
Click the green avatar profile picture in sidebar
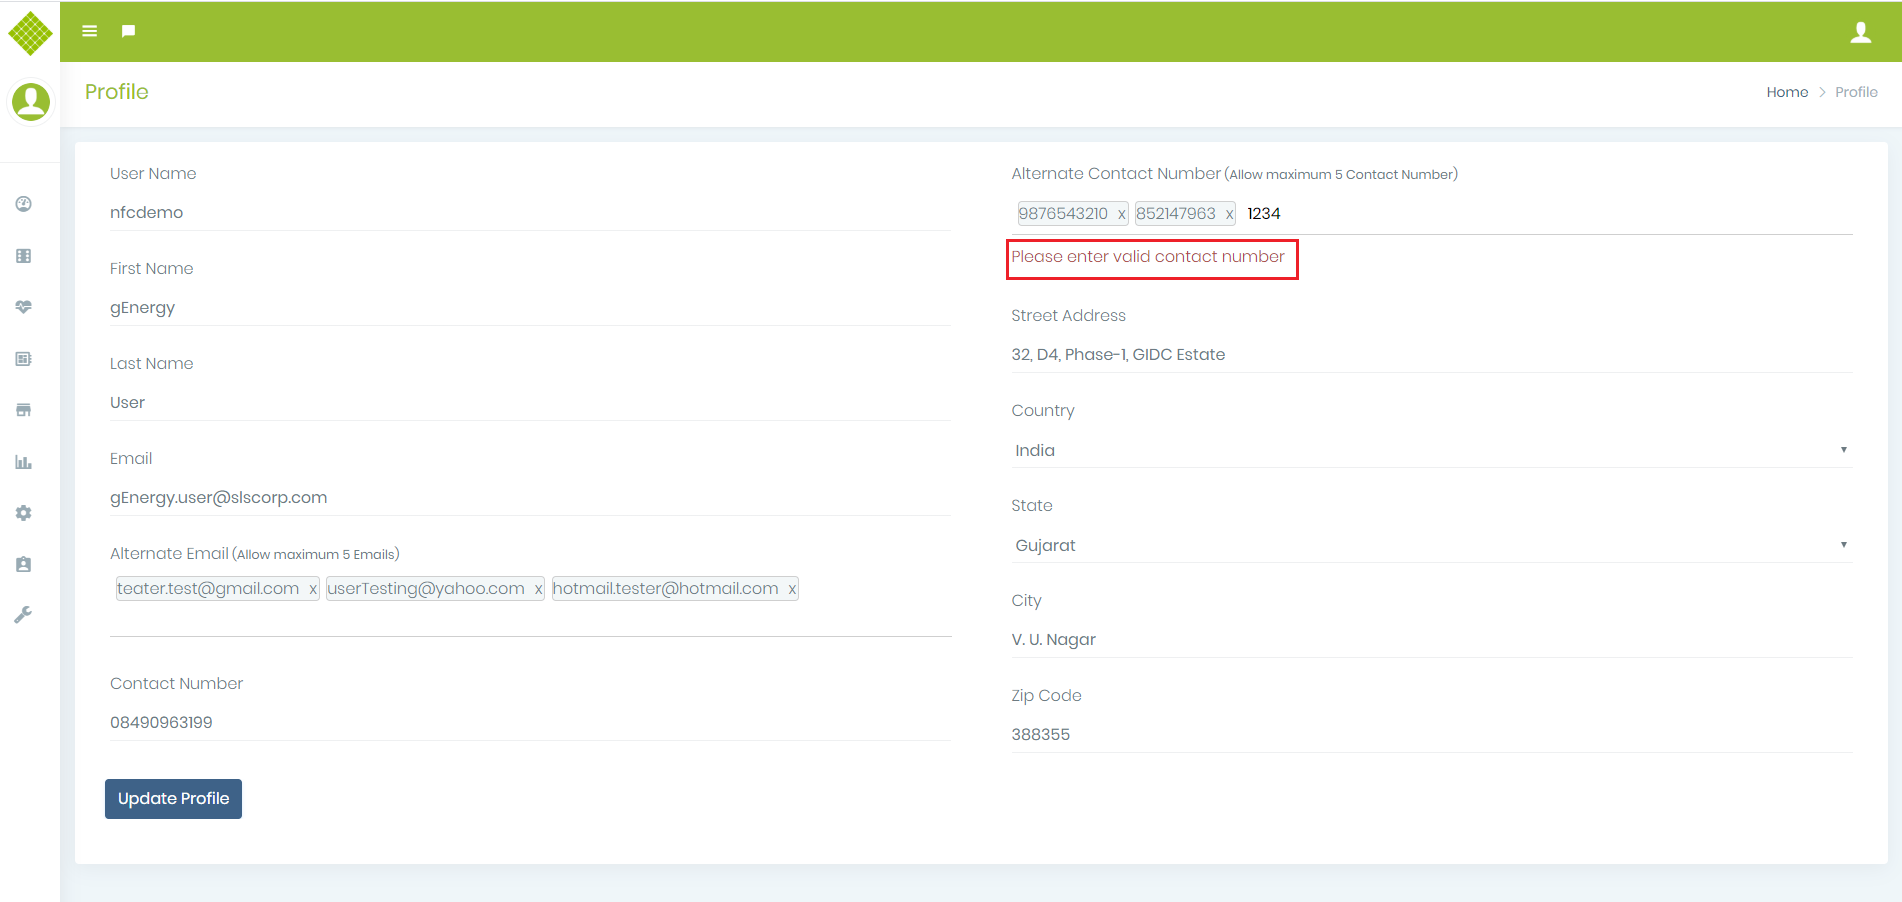point(30,101)
